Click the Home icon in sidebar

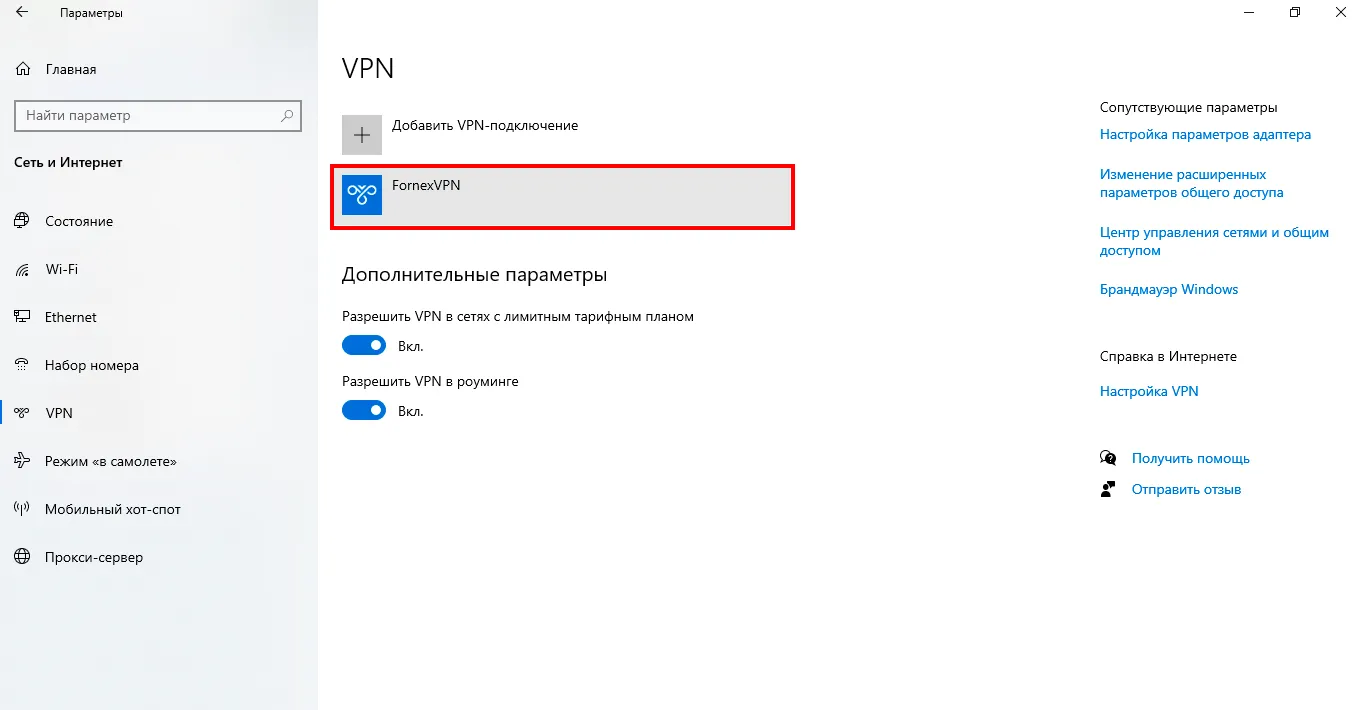point(22,69)
